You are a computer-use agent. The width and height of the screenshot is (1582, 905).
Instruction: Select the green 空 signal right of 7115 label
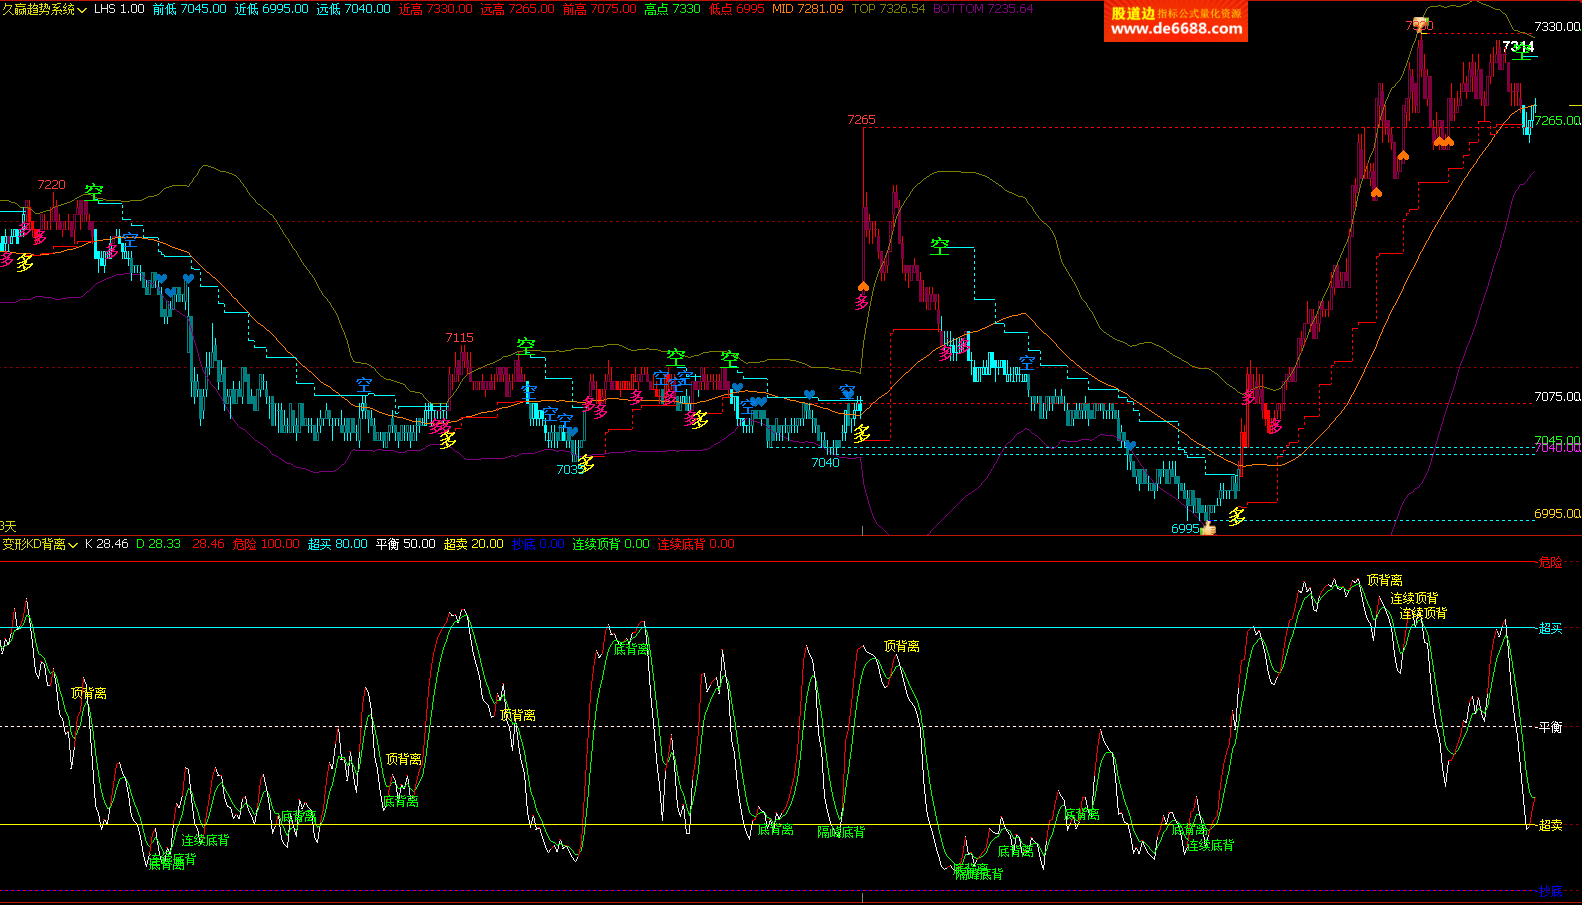tap(526, 347)
